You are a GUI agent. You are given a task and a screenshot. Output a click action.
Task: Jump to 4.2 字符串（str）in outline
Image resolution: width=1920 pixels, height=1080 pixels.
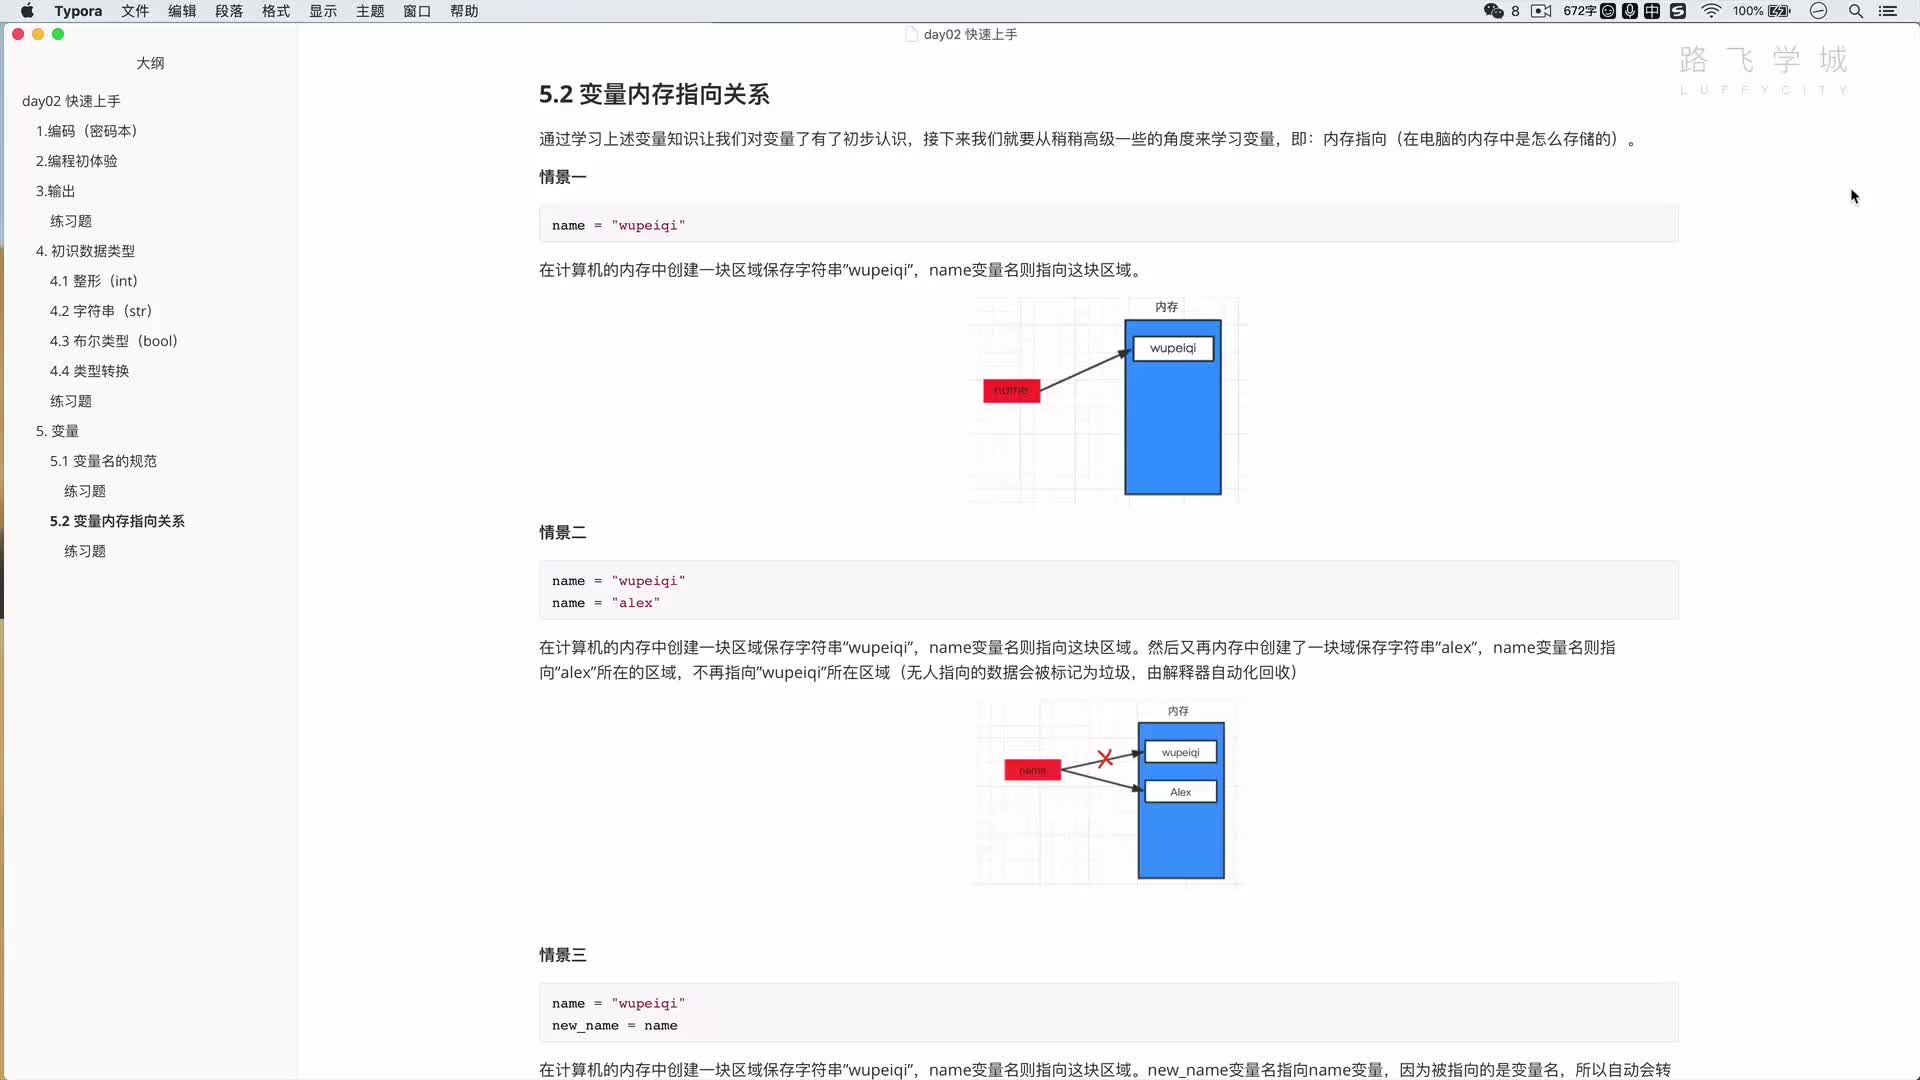[x=101, y=311]
